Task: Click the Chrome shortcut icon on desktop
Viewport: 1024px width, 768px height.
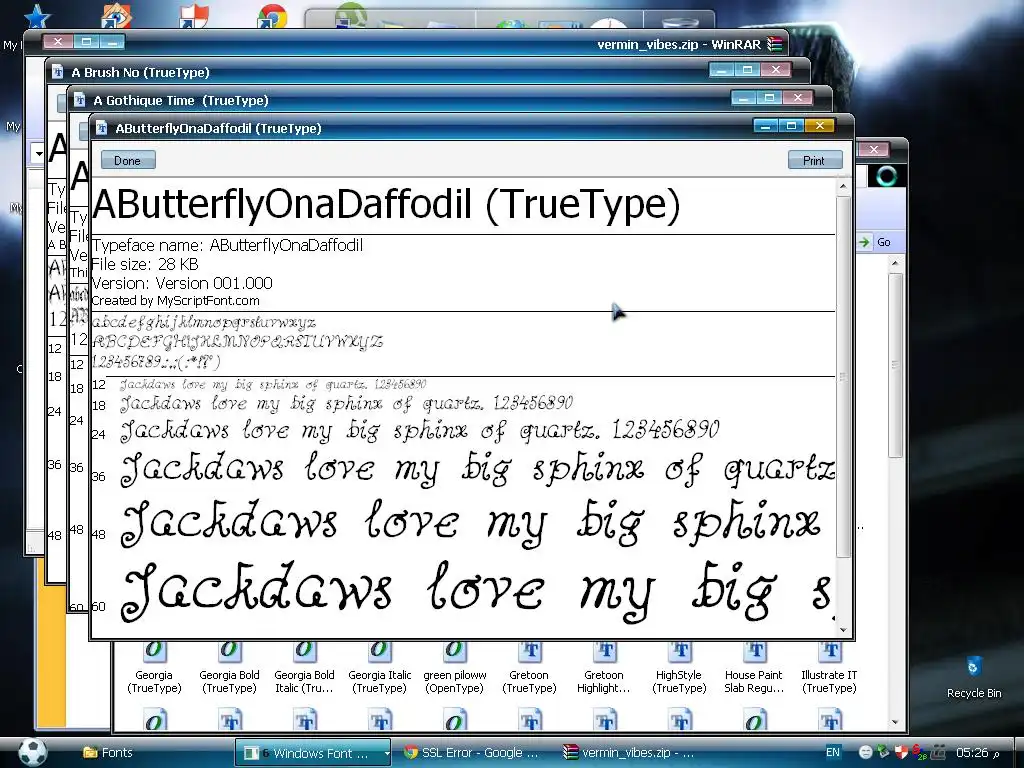Action: (x=272, y=16)
